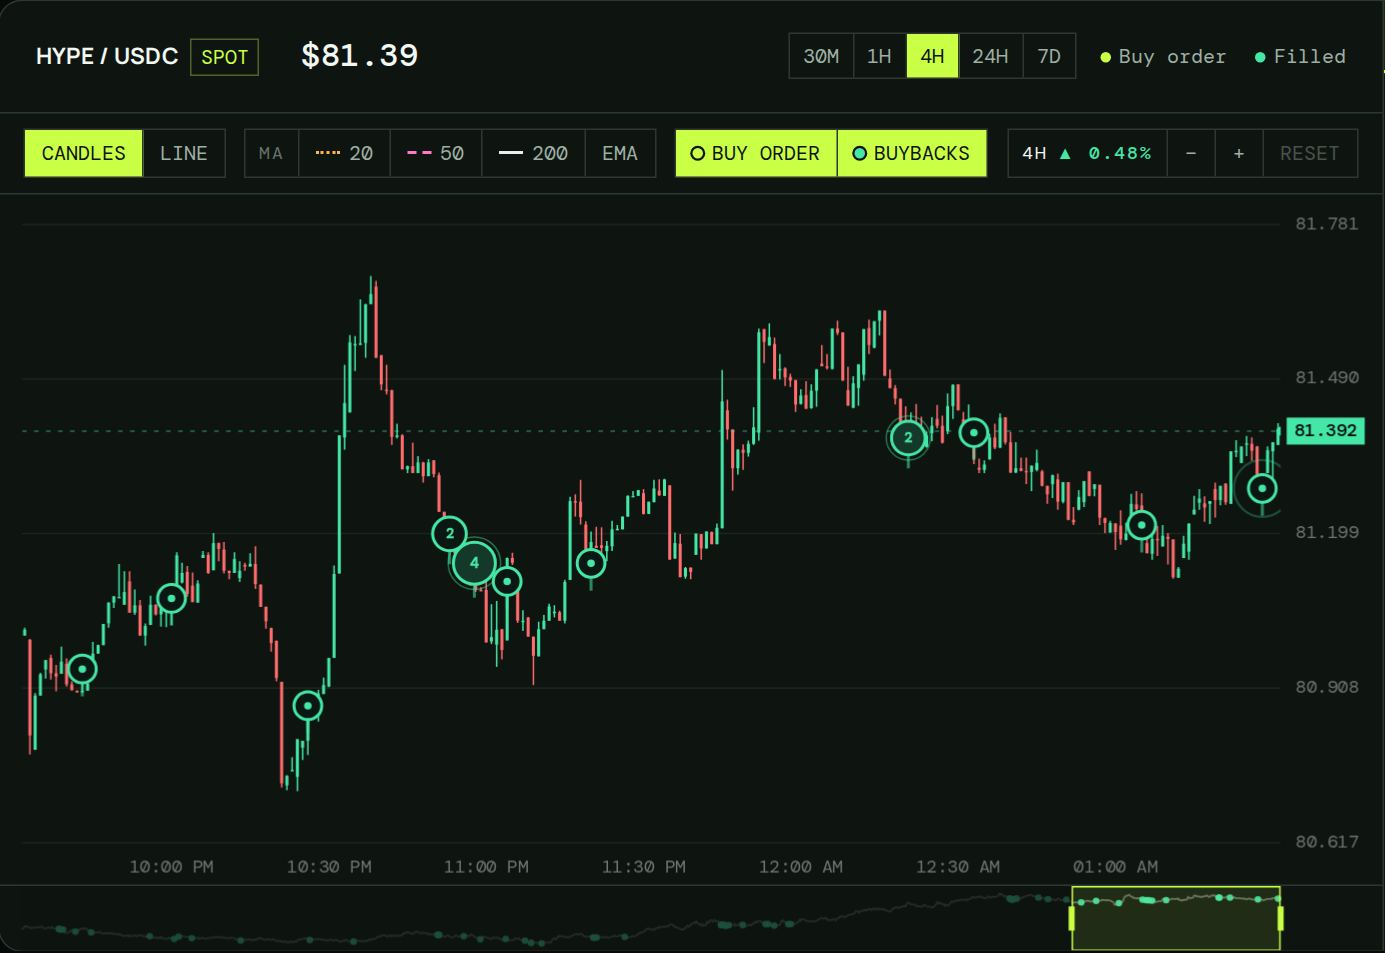Viewport: 1385px width, 953px height.
Task: Click the buyback marker near 12:30 AM
Action: (x=974, y=433)
